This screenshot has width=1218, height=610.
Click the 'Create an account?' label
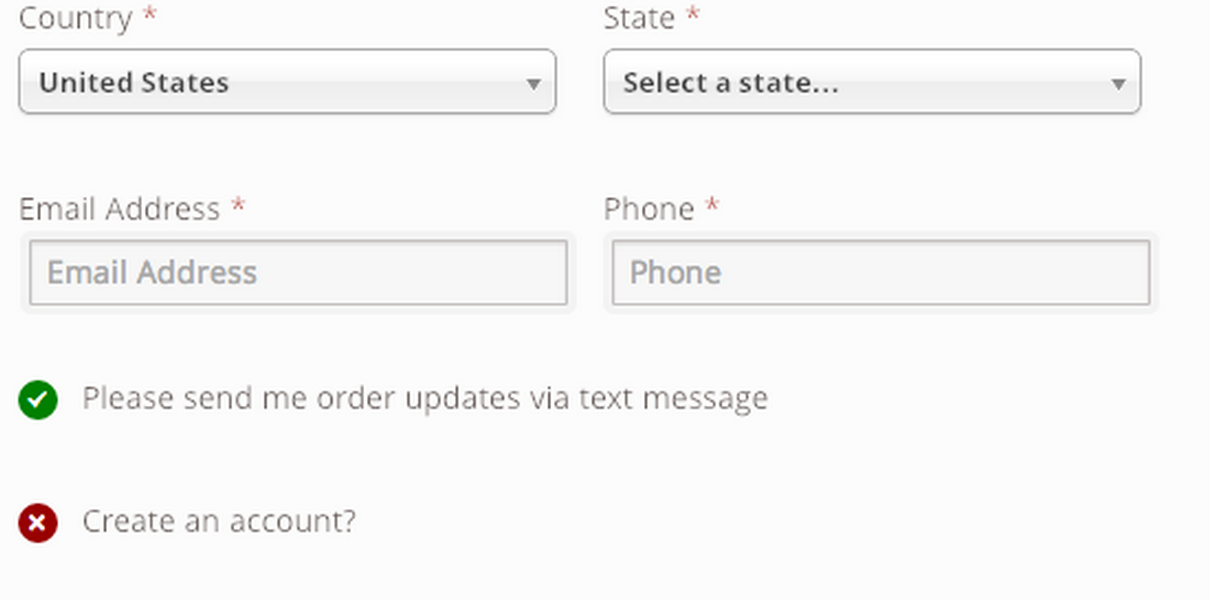(219, 522)
